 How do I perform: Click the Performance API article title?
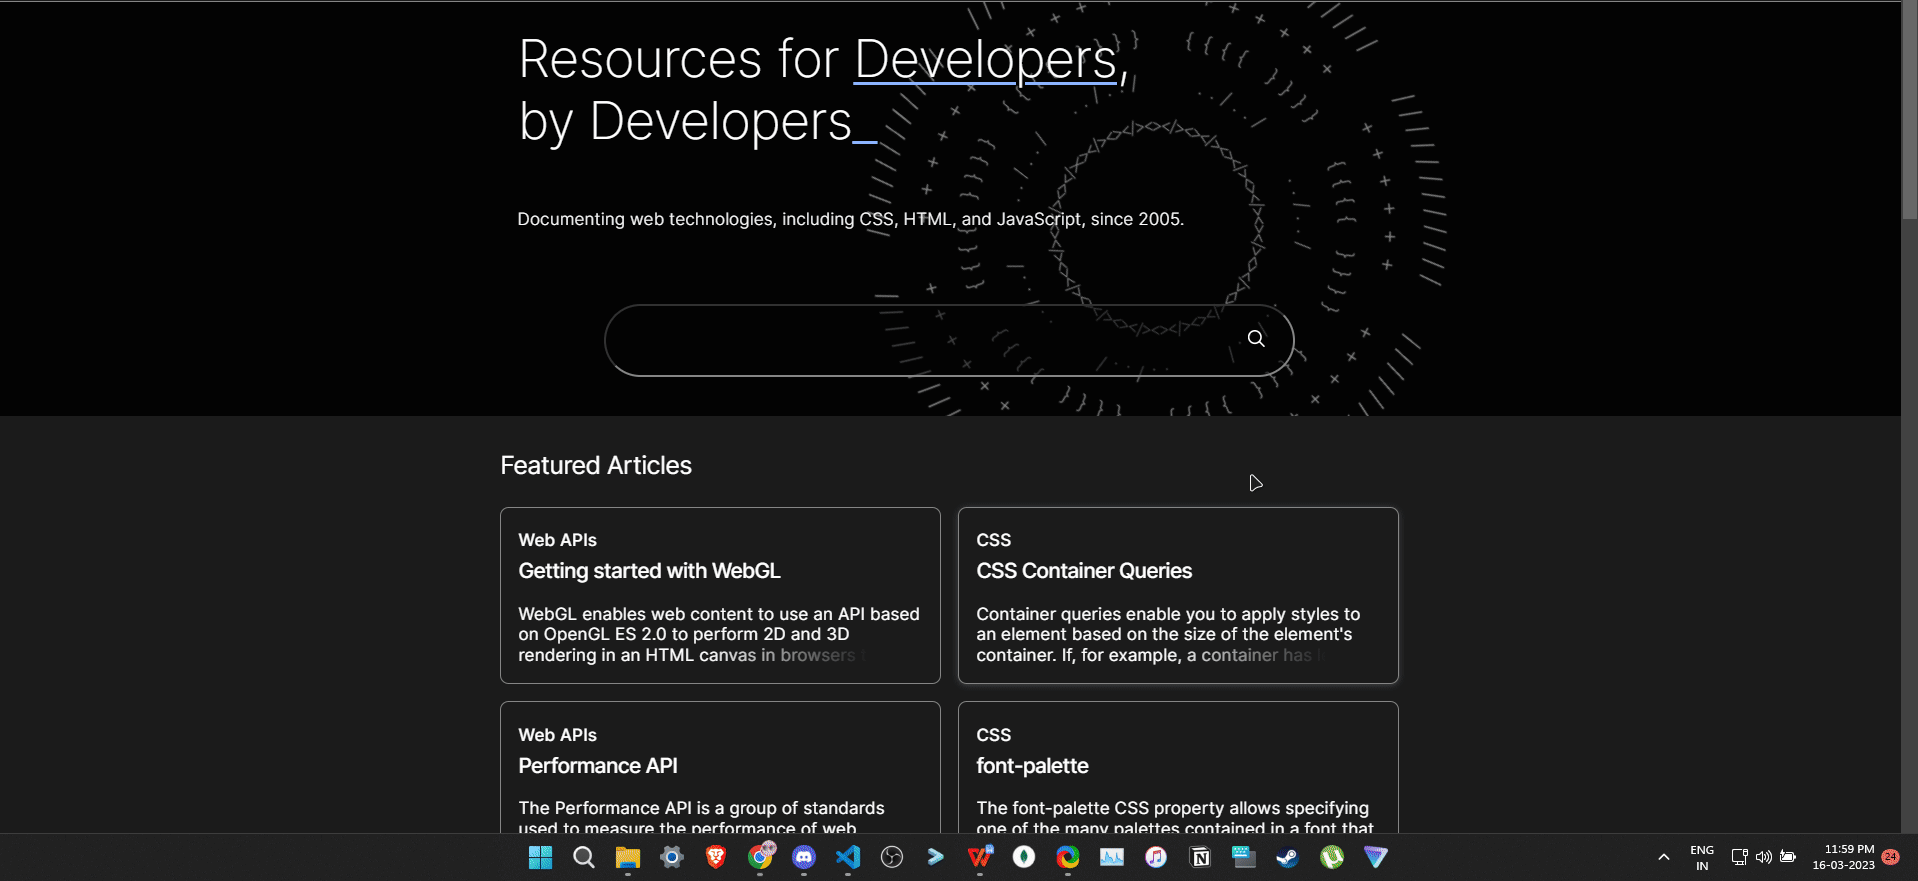pyautogui.click(x=598, y=766)
